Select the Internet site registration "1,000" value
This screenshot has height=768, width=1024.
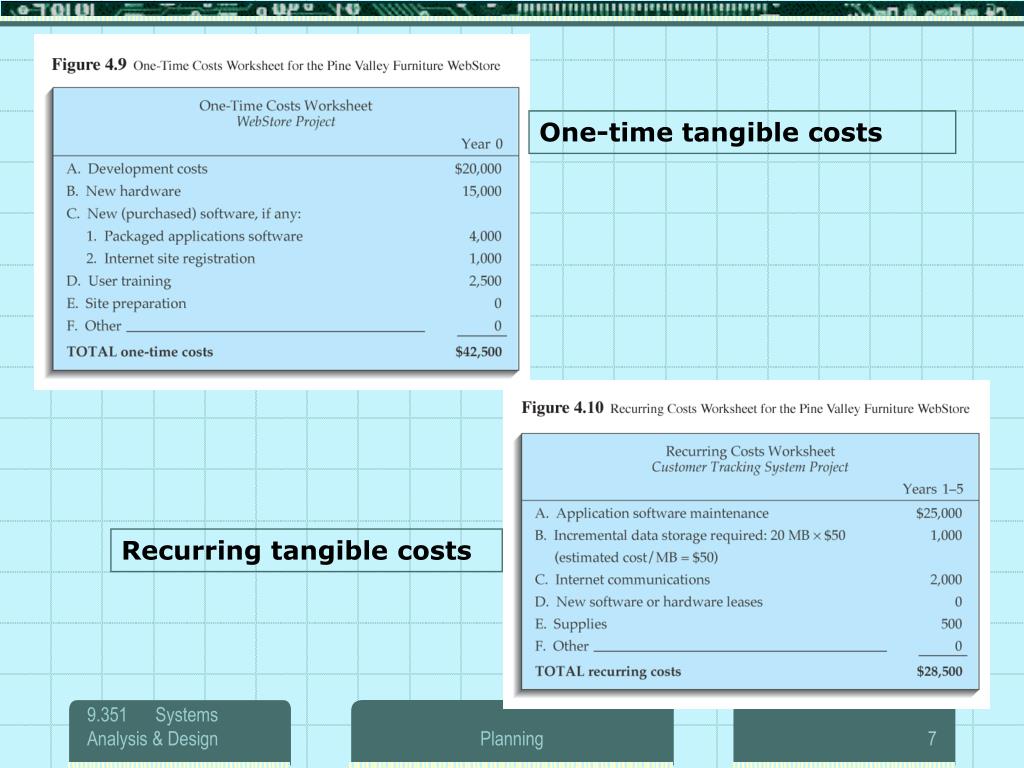(x=485, y=258)
